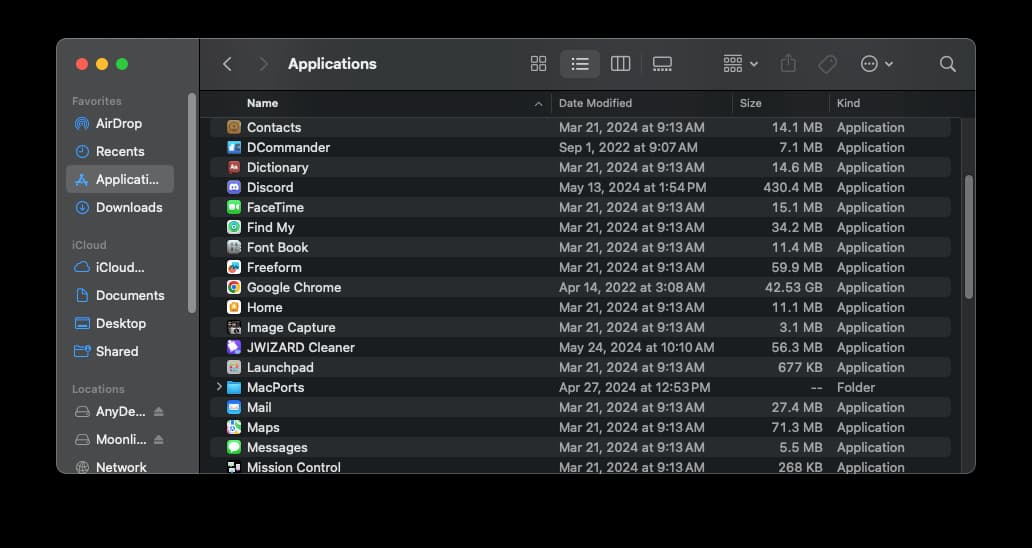Open Downloads in the sidebar
The height and width of the screenshot is (548, 1032).
point(119,207)
